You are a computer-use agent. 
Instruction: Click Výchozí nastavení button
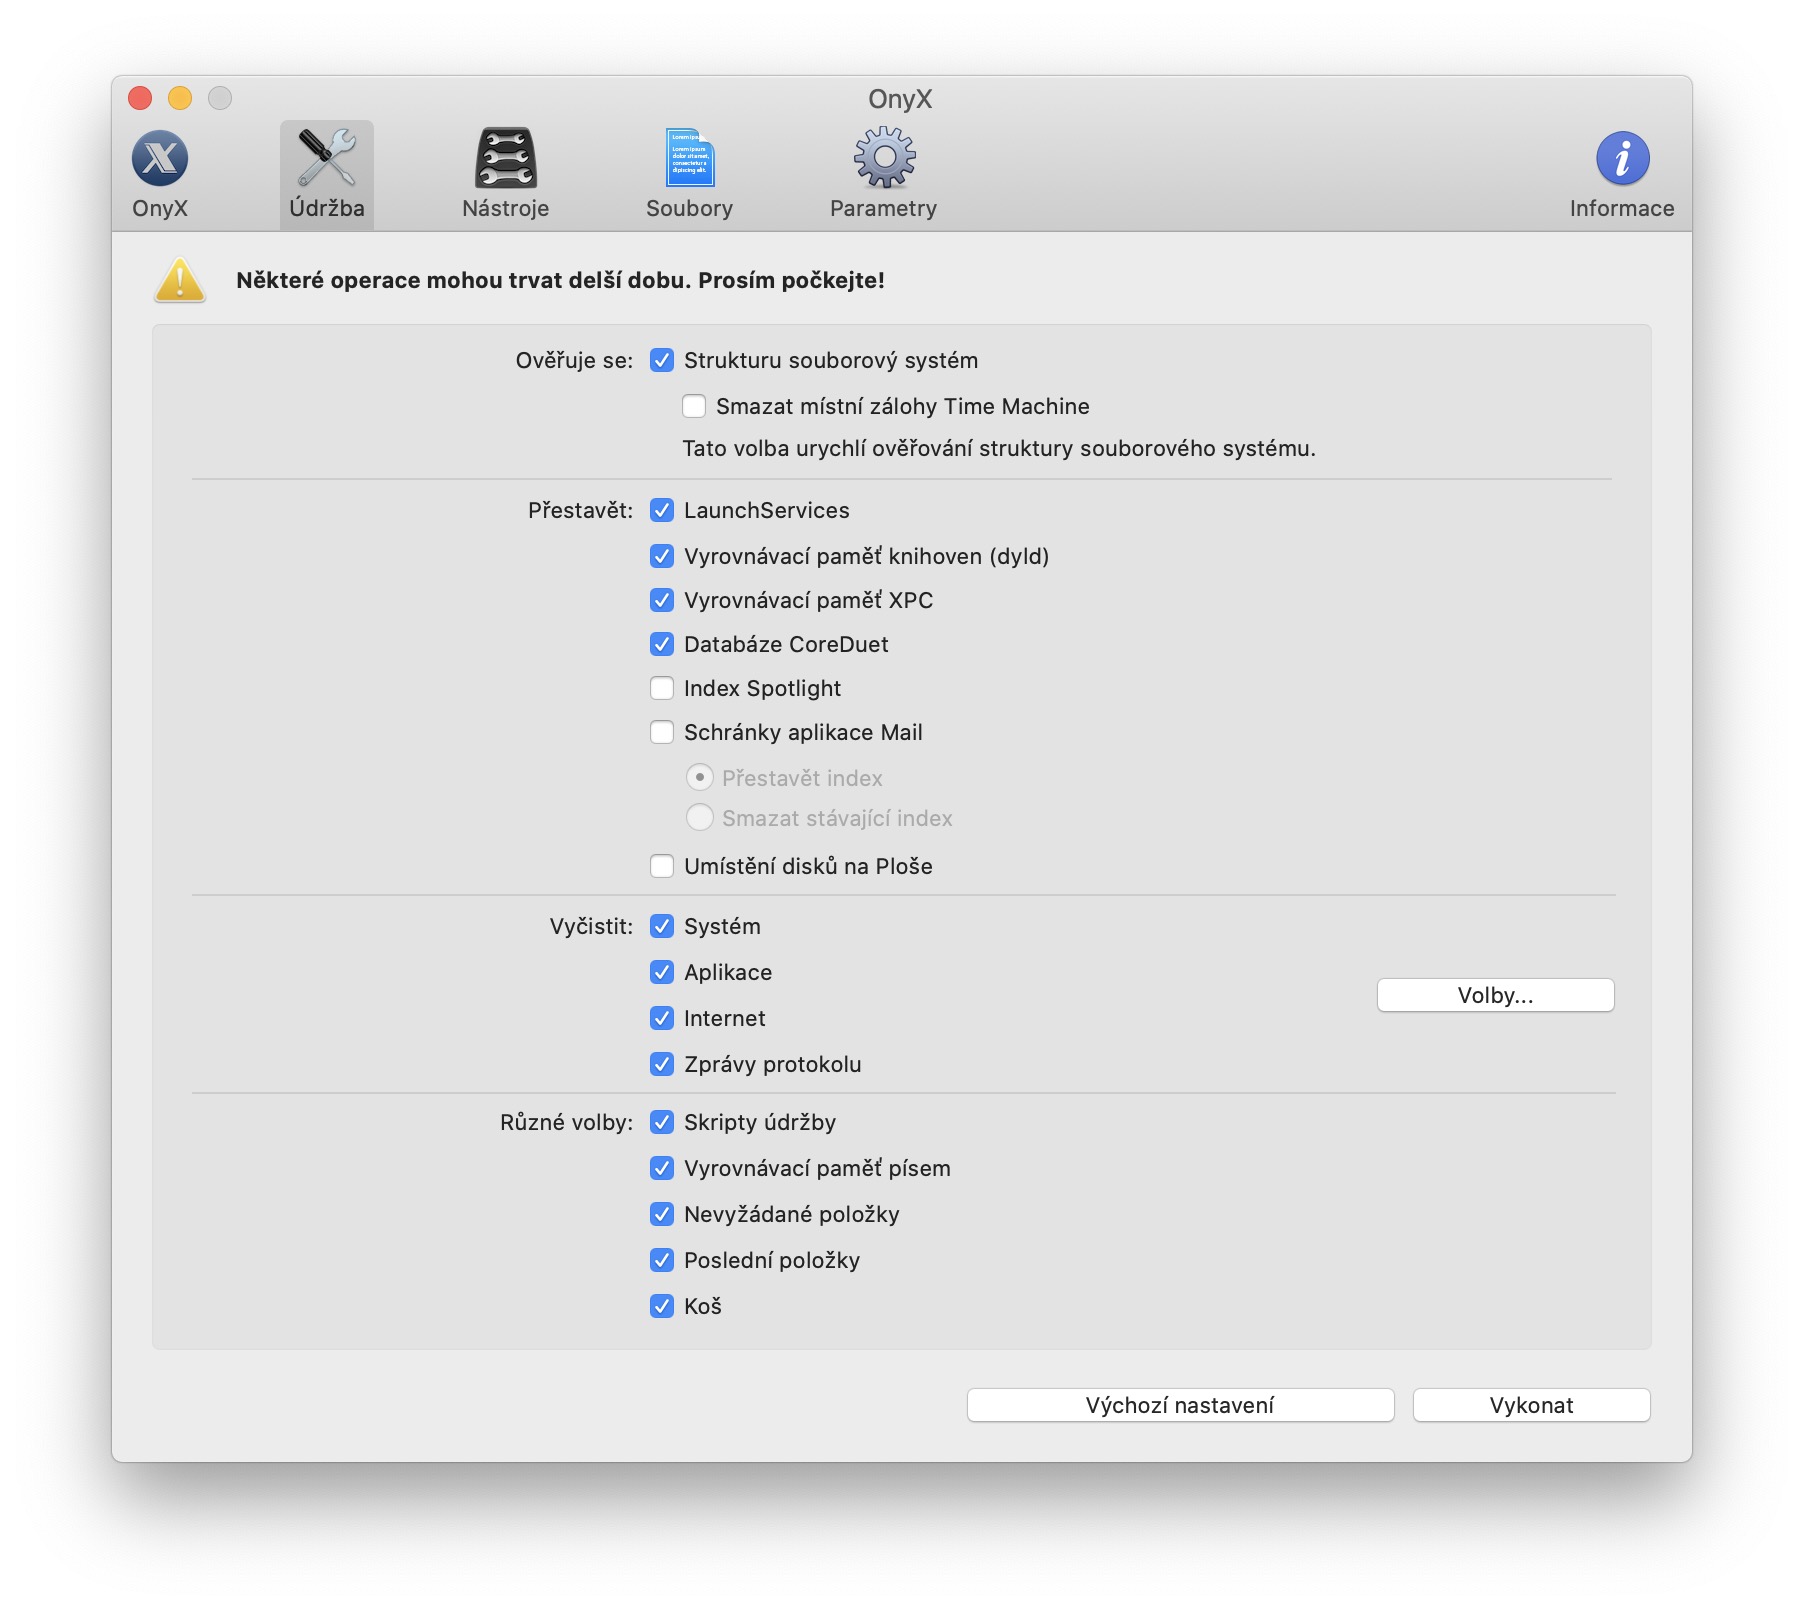1180,1405
